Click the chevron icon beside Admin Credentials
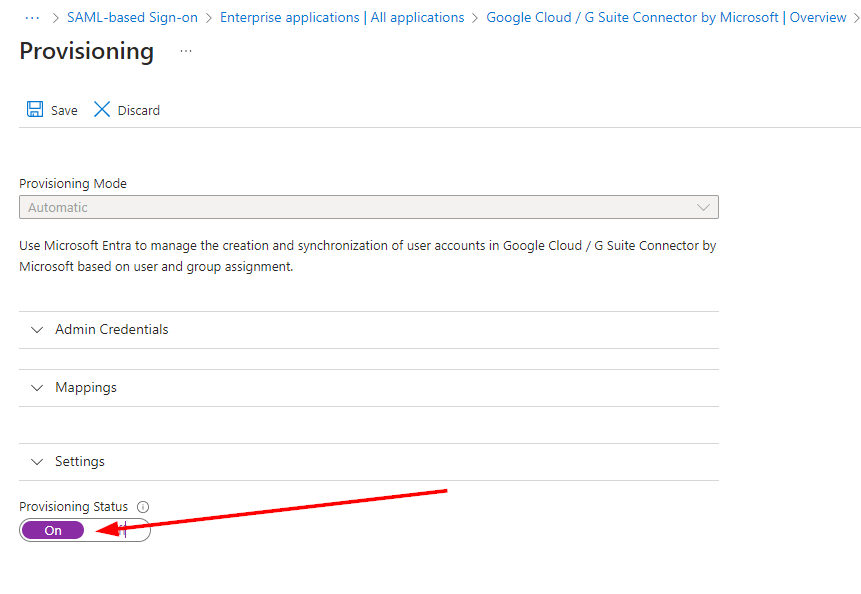This screenshot has height=594, width=861. tap(38, 330)
